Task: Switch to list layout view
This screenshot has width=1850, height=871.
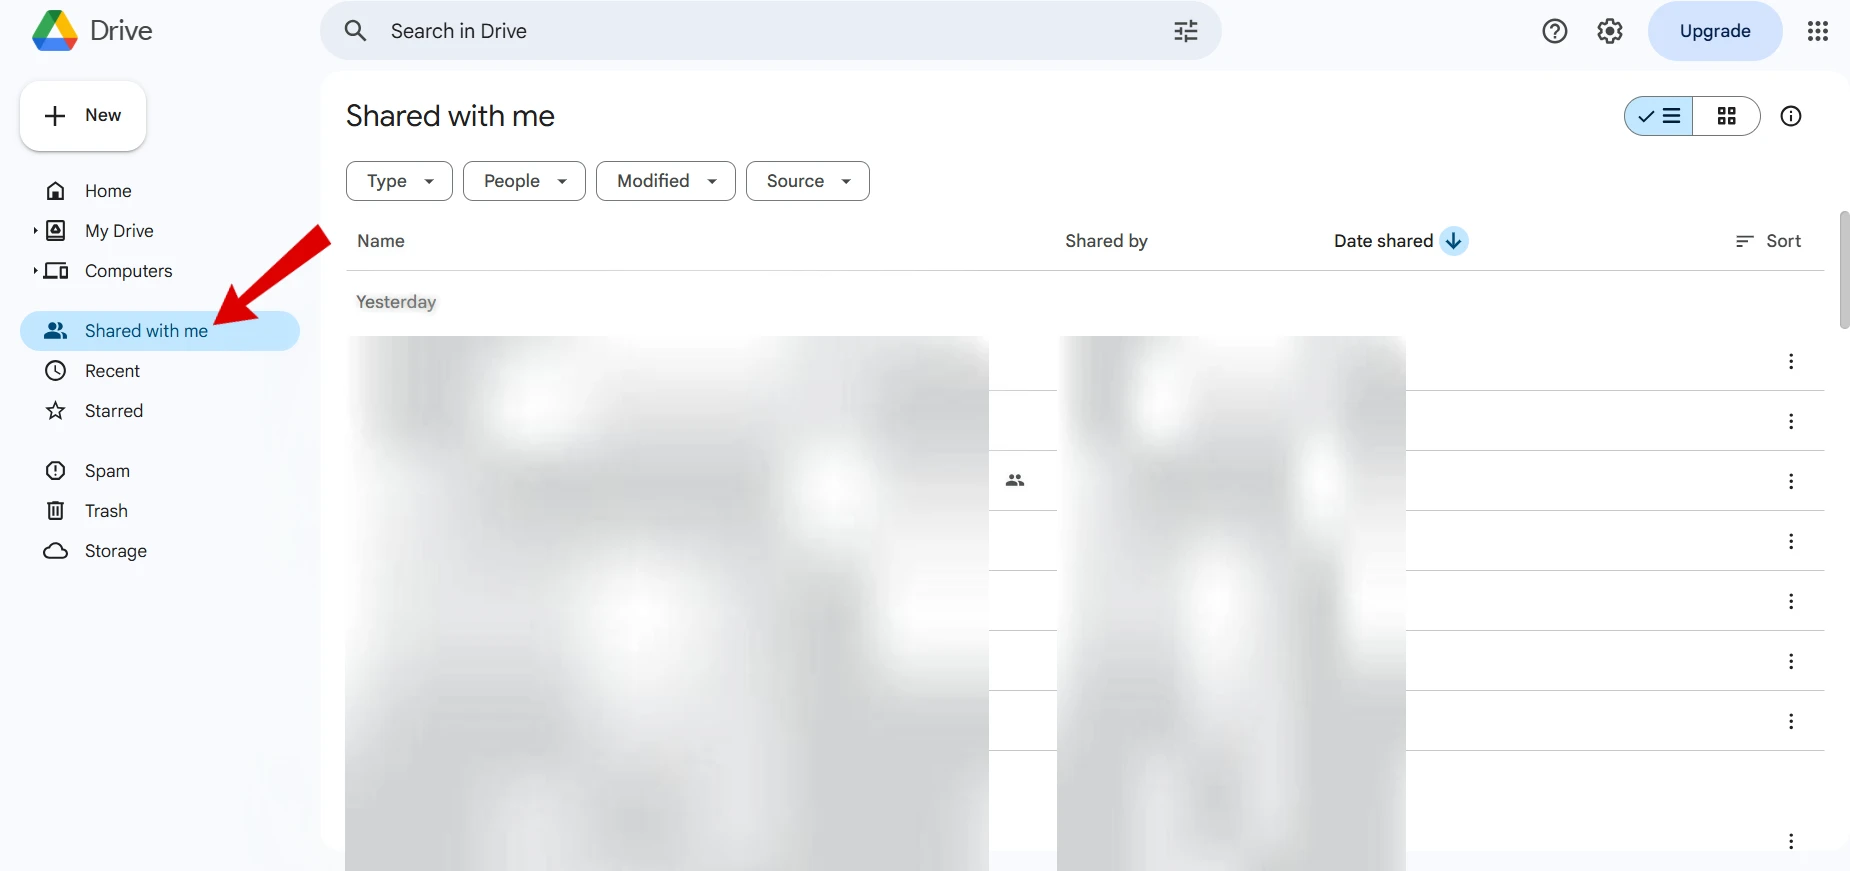Action: coord(1660,116)
